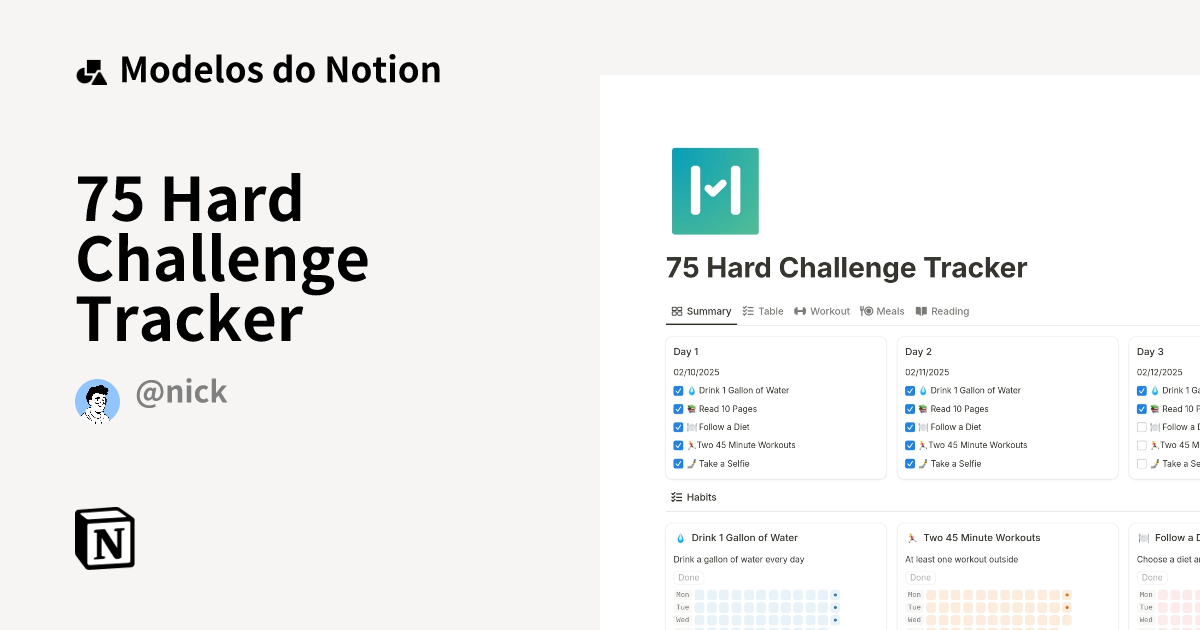1200x630 pixels.
Task: Click the Reading book icon
Action: coord(920,311)
